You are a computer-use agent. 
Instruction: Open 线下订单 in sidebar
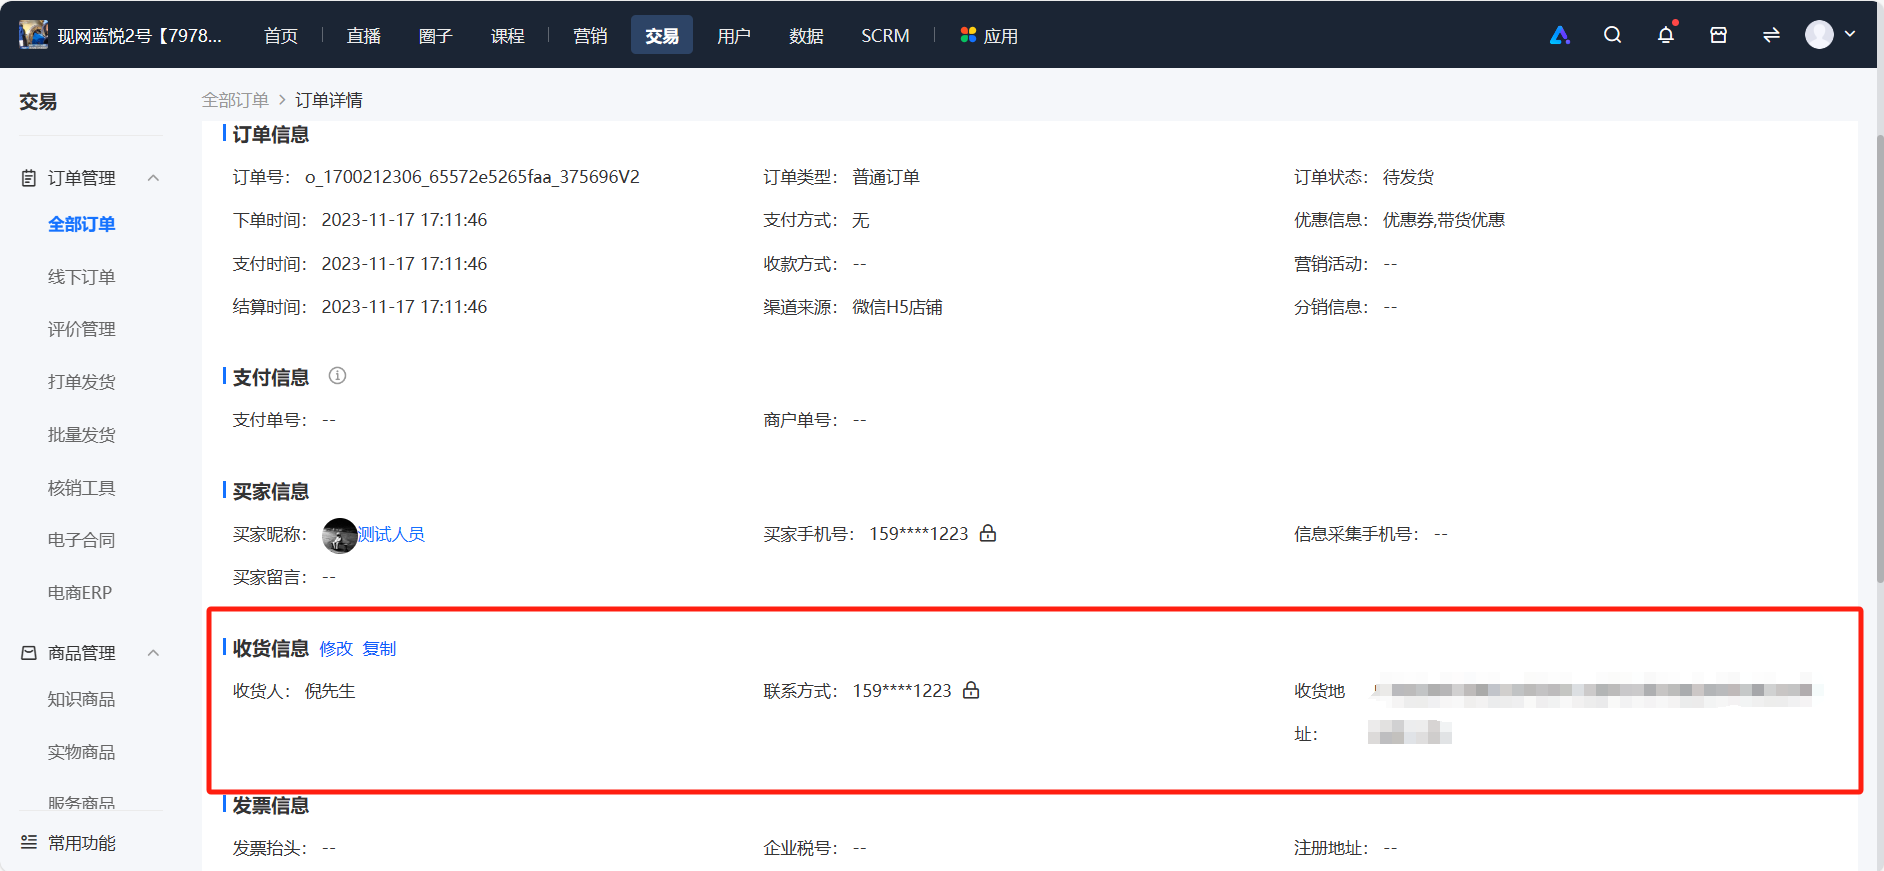82,277
